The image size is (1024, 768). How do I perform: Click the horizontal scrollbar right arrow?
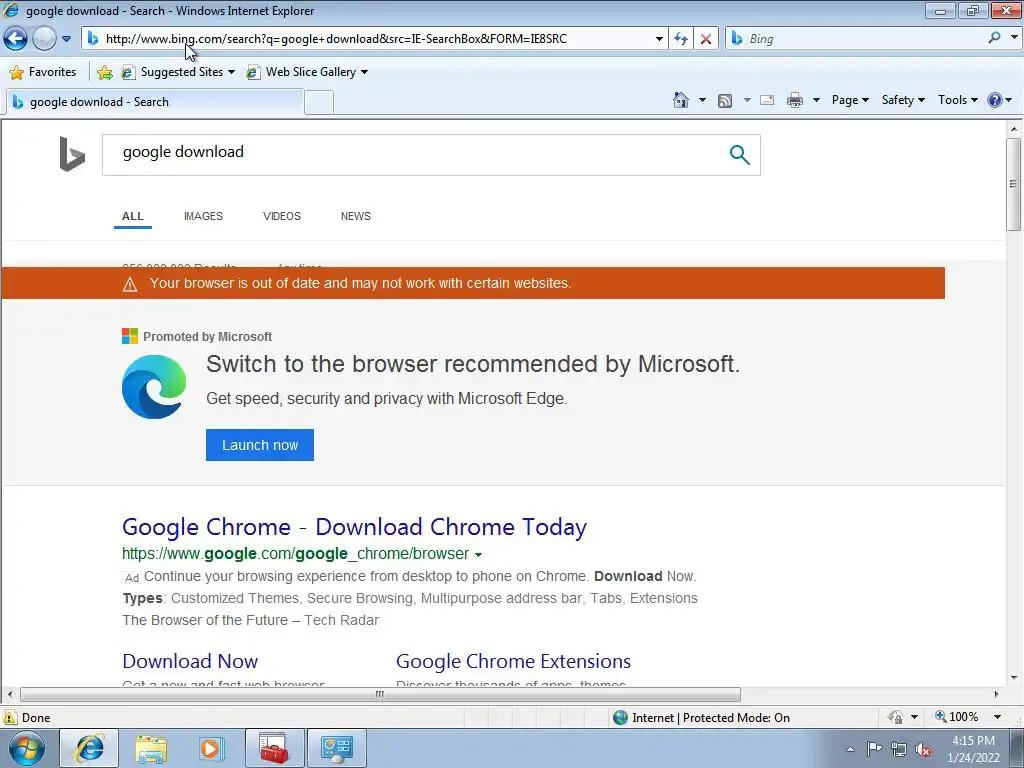997,694
